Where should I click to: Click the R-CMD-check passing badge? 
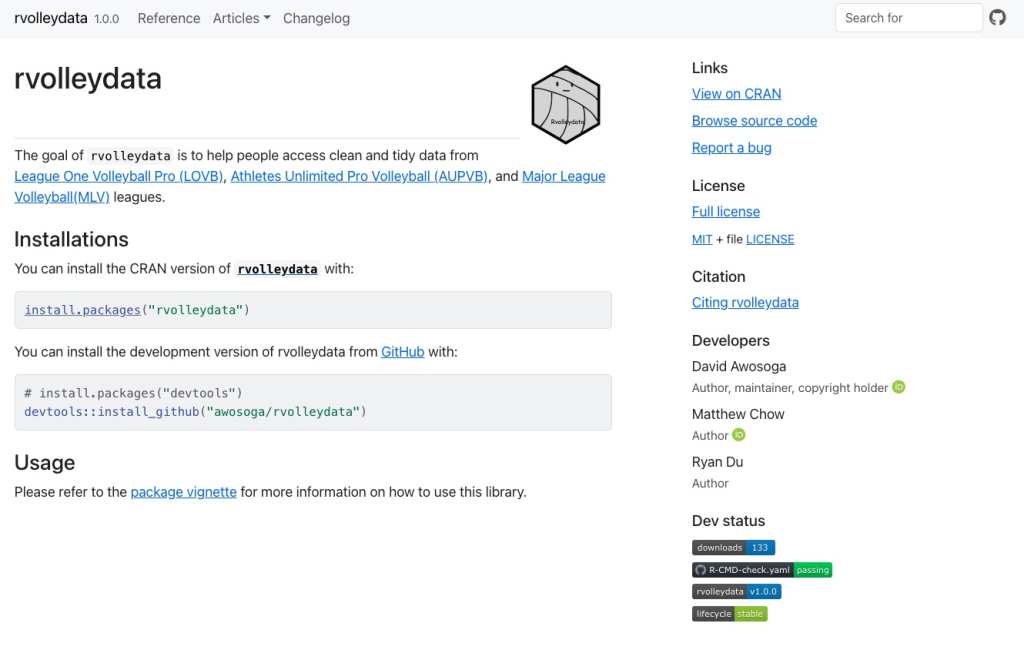762,570
